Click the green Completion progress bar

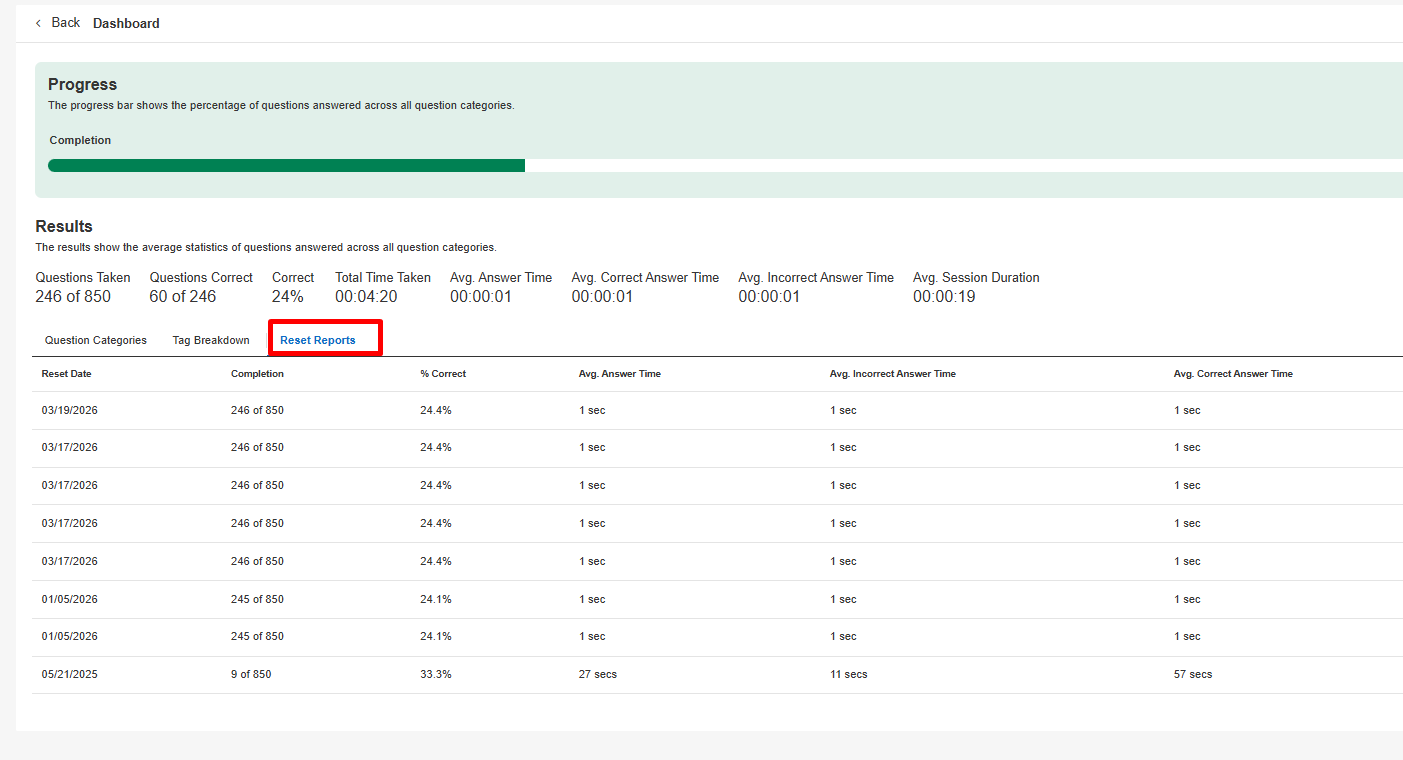coord(286,165)
